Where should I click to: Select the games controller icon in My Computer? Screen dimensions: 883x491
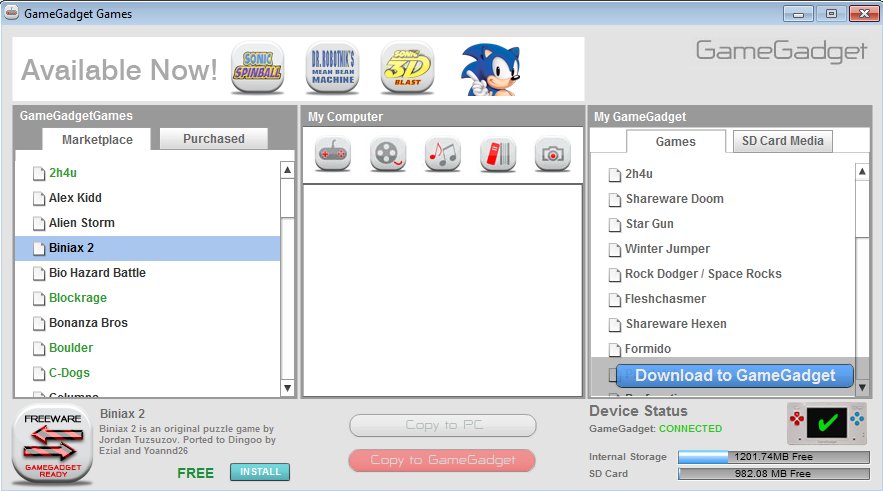click(333, 153)
